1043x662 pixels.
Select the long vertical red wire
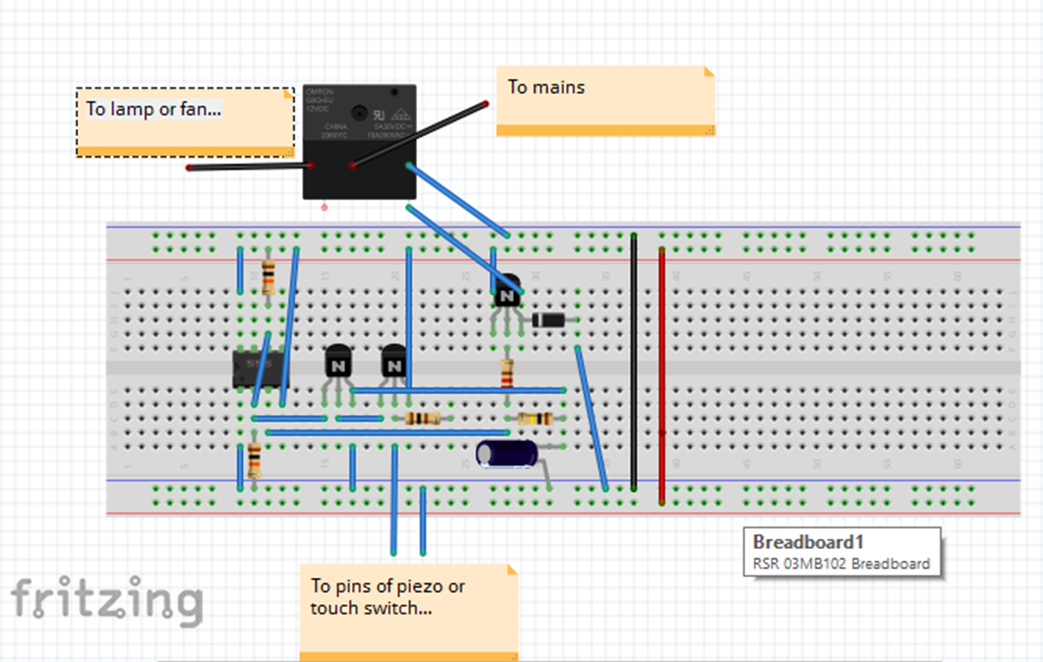[662, 376]
